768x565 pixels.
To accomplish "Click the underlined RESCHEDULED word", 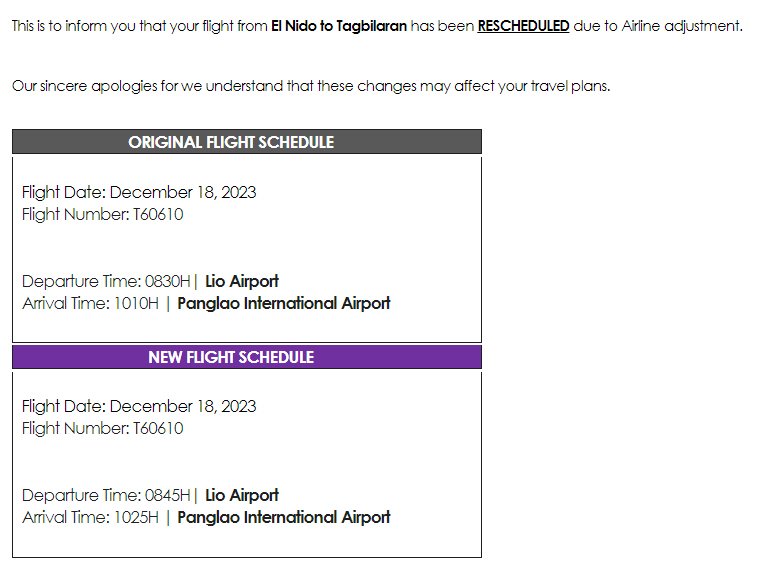I will point(523,25).
